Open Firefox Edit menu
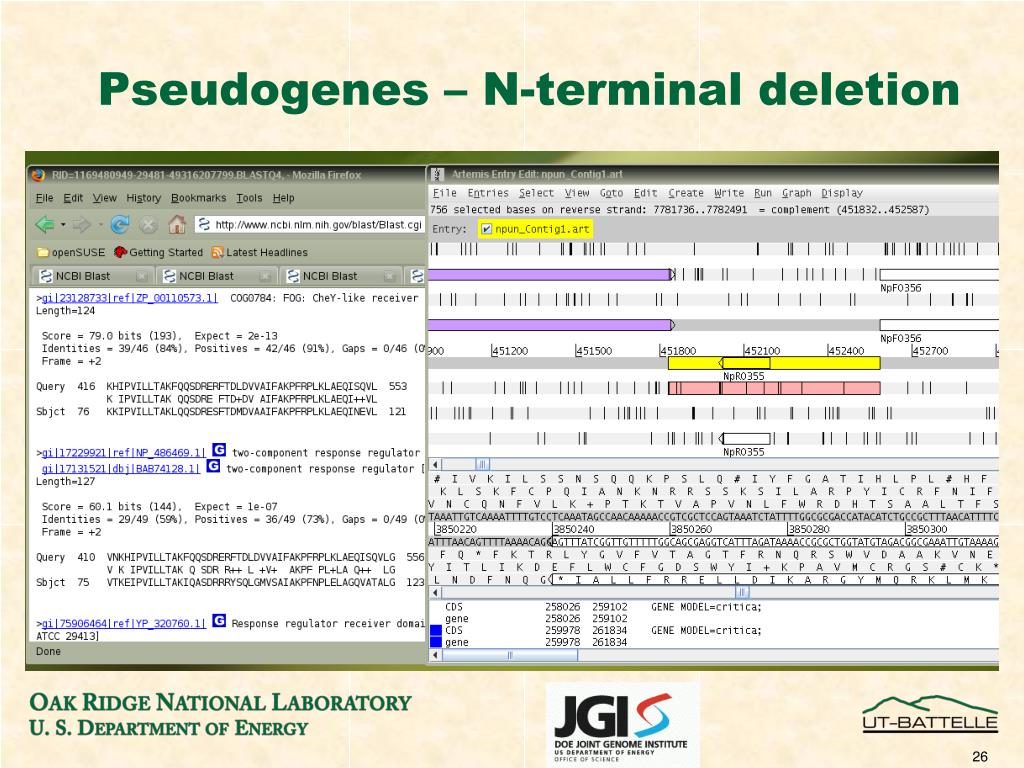This screenshot has width=1024, height=768. 73,198
